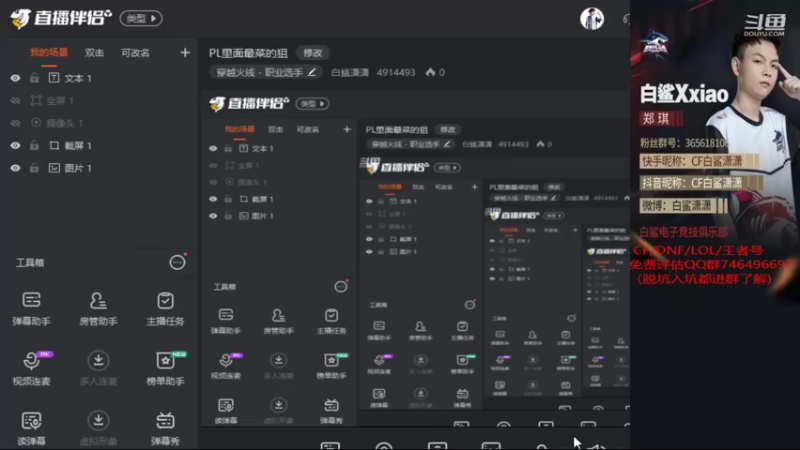Click the camera type icon of 摄像头 1
Viewport: 800px width, 450px height.
[x=36, y=123]
